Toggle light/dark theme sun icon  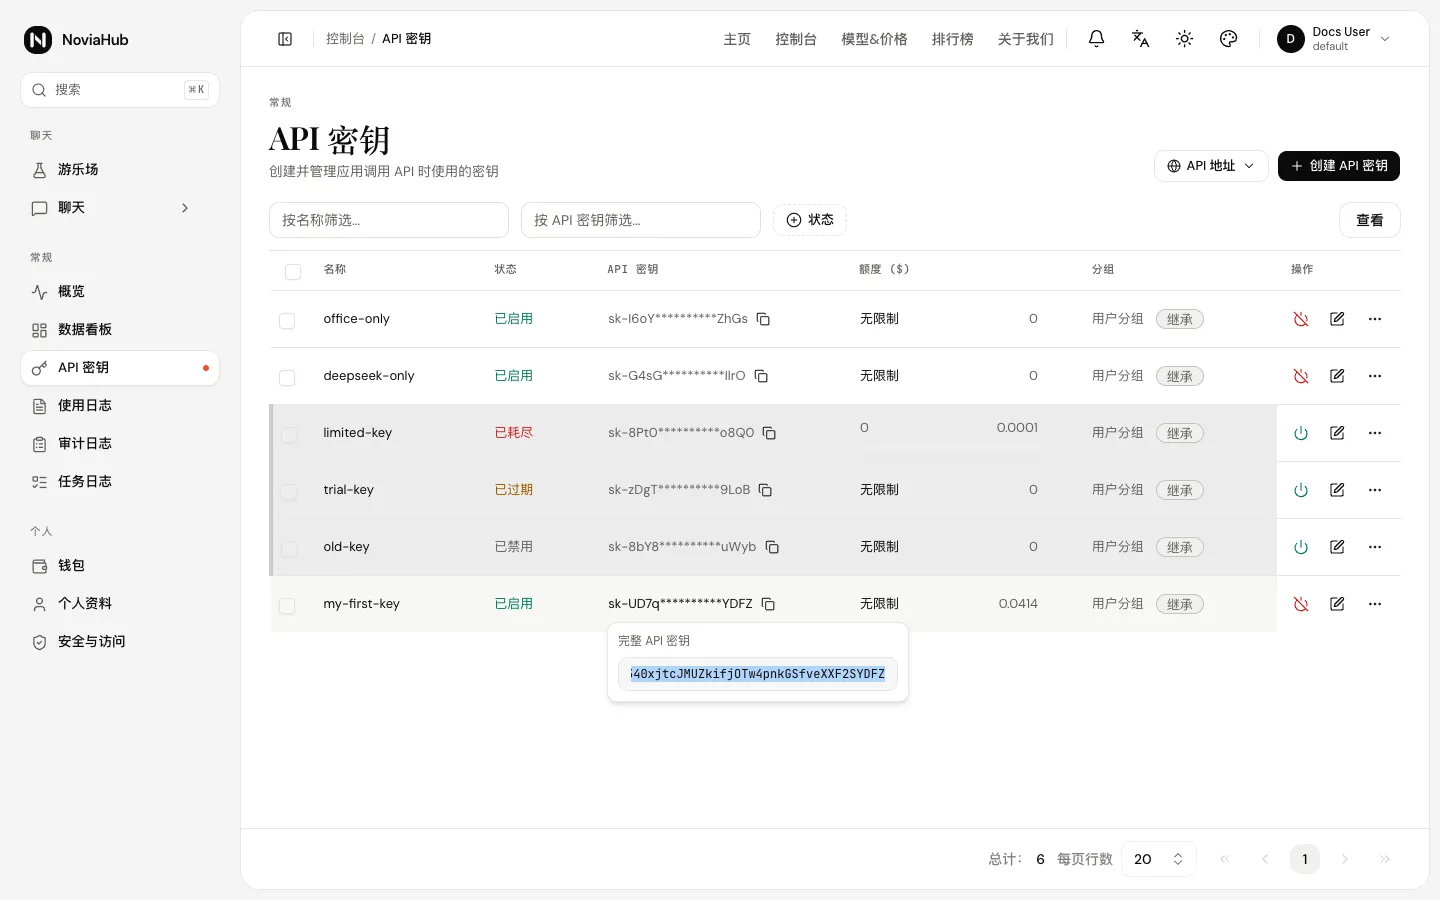click(1185, 39)
